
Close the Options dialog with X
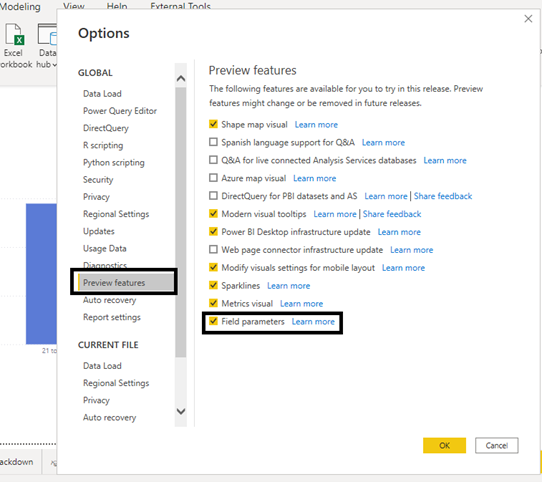click(528, 19)
